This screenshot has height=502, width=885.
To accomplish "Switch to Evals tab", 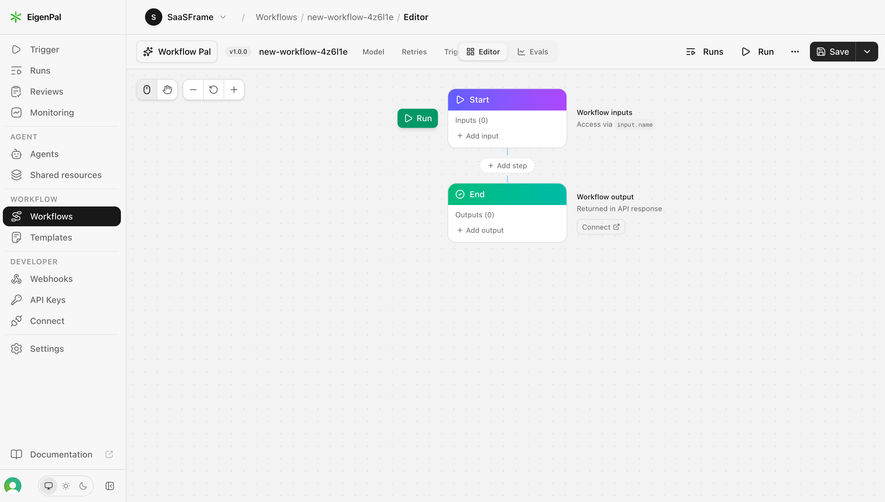I will (x=533, y=51).
